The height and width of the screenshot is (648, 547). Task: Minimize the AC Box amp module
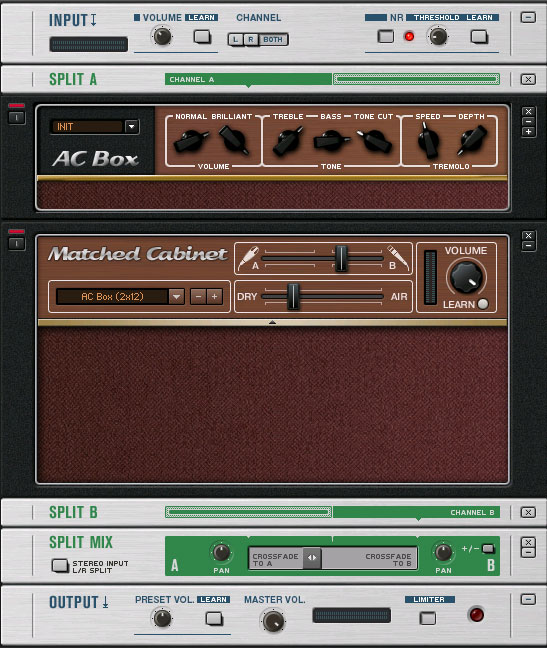(x=528, y=122)
